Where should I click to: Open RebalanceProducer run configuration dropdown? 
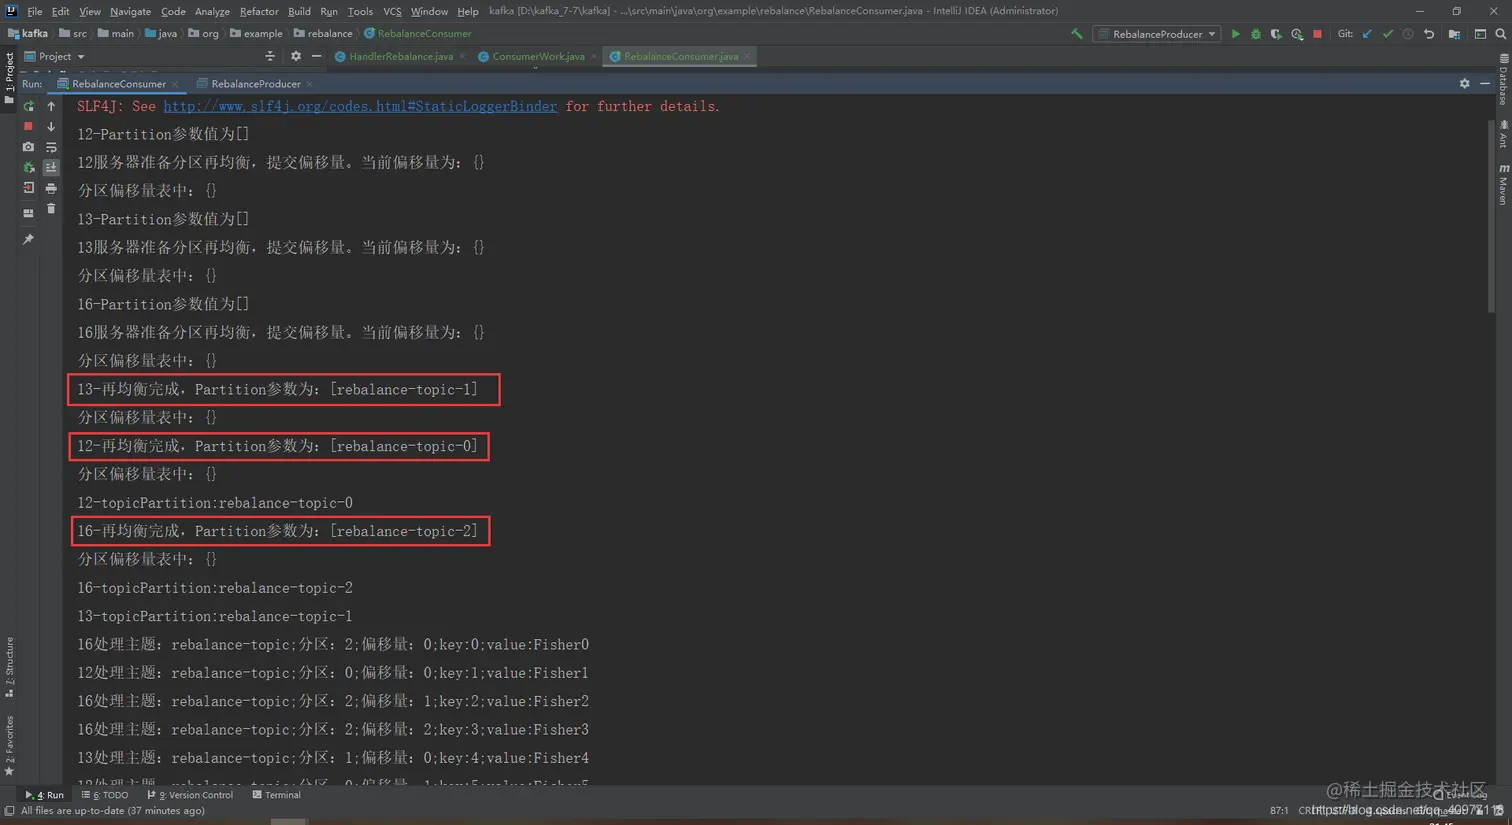(1157, 34)
